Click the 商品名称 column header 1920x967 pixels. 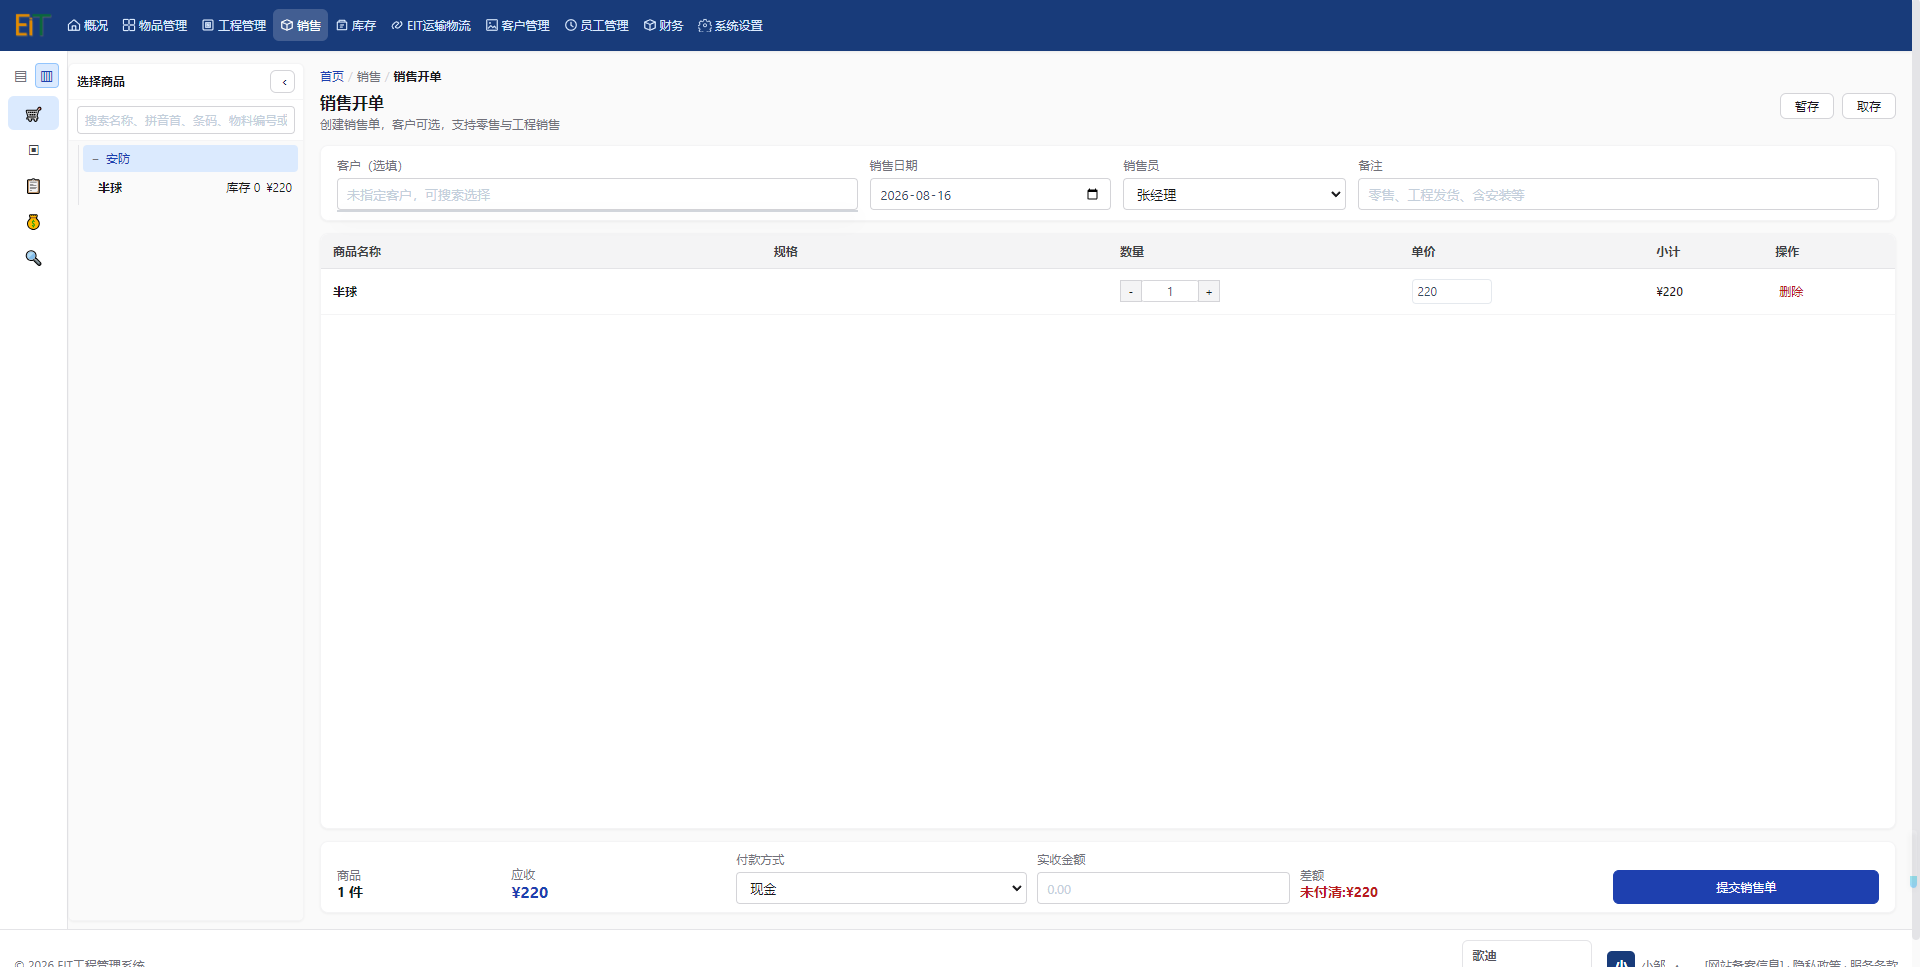click(357, 252)
